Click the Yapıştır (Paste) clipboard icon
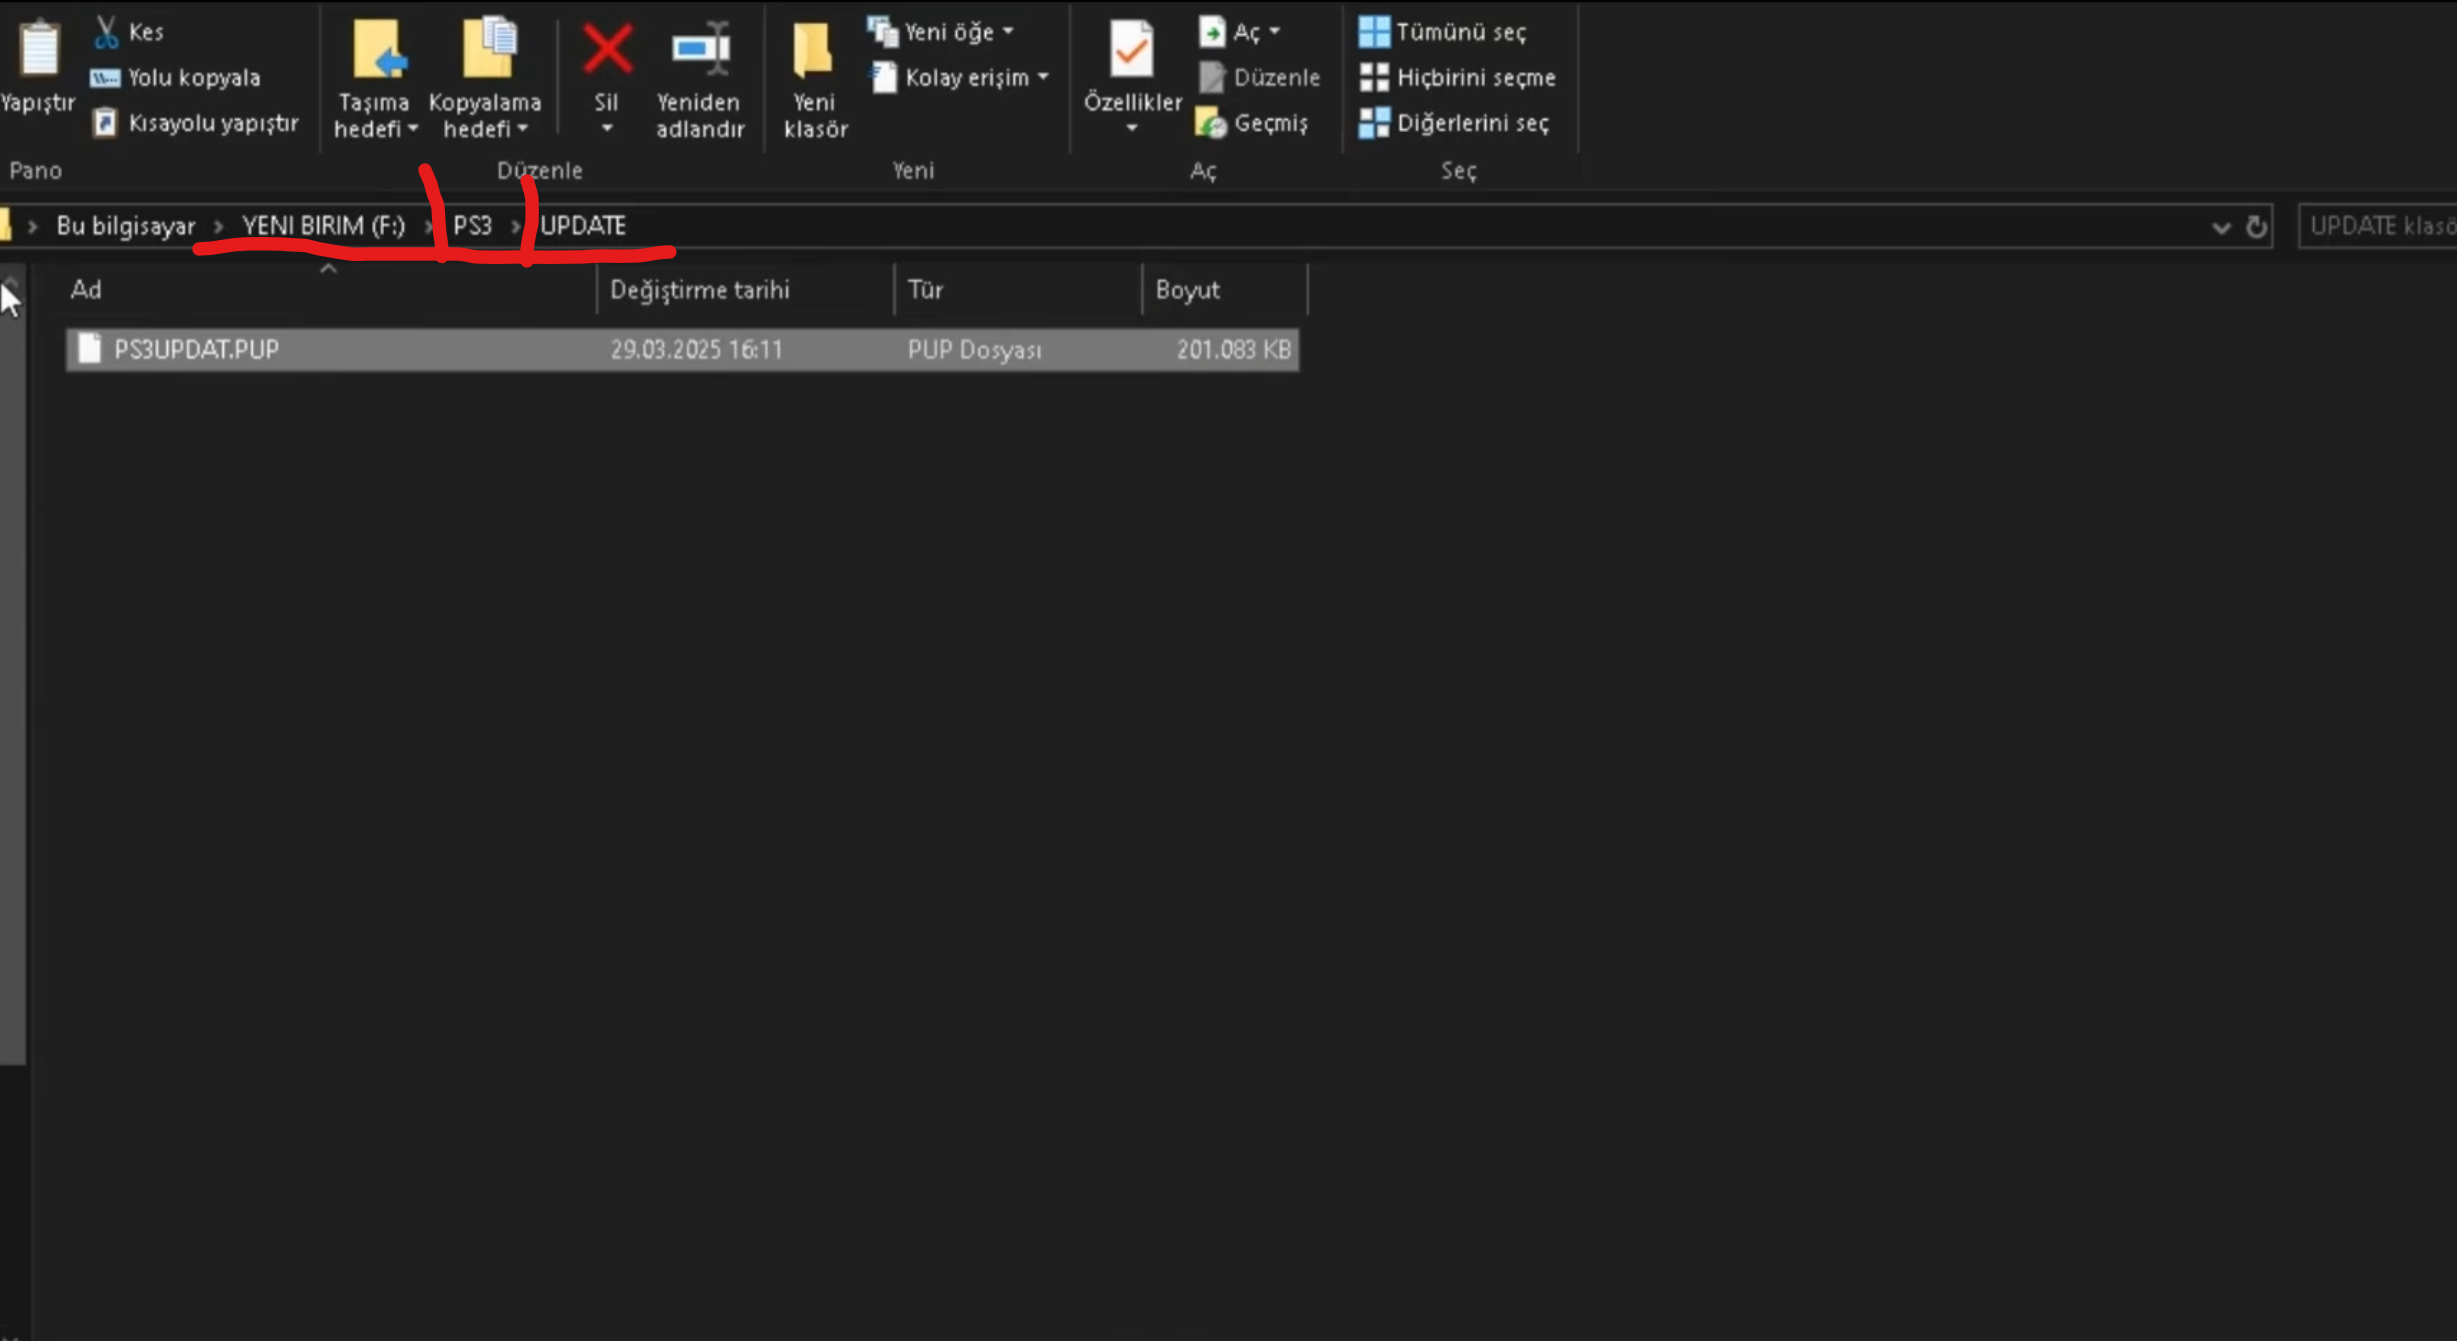Image resolution: width=2457 pixels, height=1341 pixels. pyautogui.click(x=38, y=48)
